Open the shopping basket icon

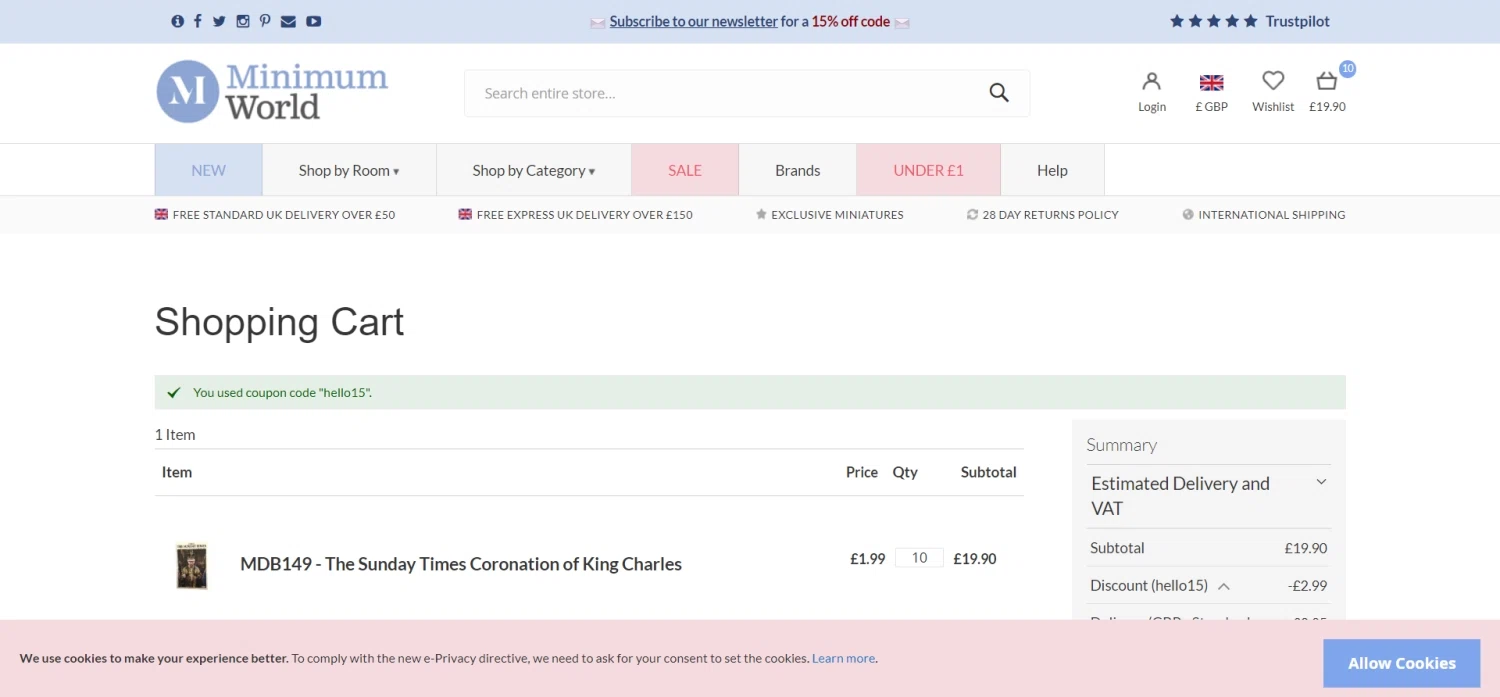[x=1327, y=82]
